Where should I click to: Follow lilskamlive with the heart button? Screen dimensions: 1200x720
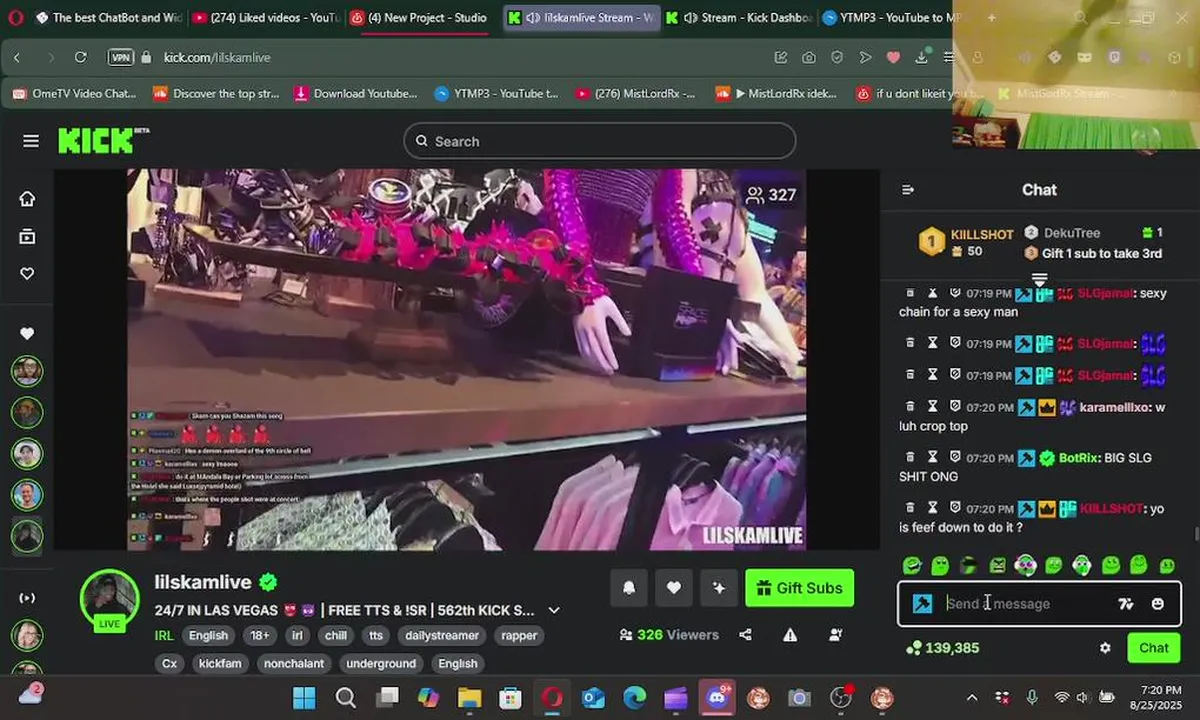click(x=674, y=588)
